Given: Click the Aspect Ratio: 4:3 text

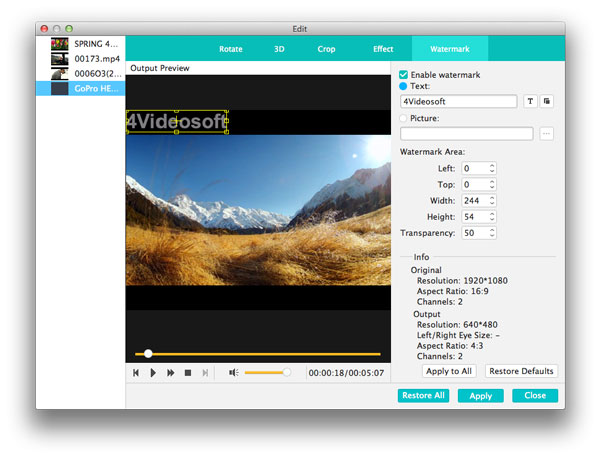Looking at the screenshot, I should point(450,346).
